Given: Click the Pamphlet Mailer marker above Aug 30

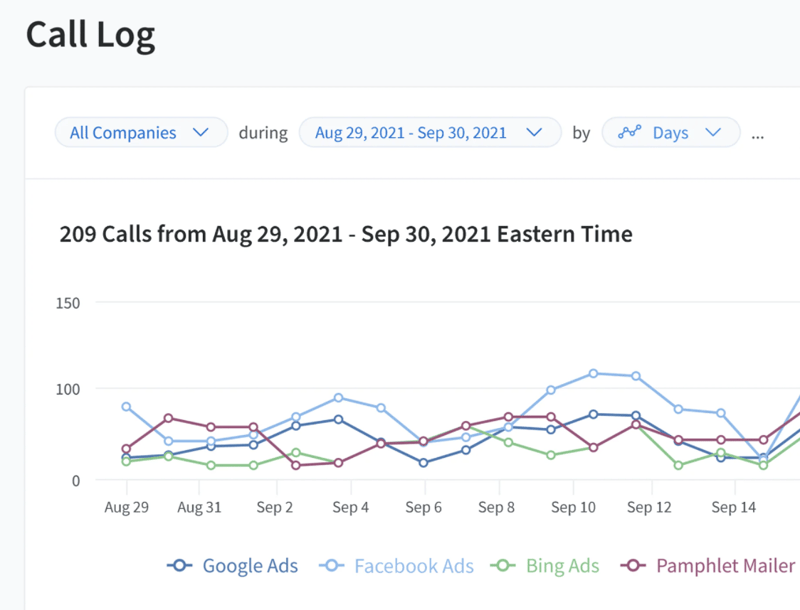Looking at the screenshot, I should click(x=166, y=417).
